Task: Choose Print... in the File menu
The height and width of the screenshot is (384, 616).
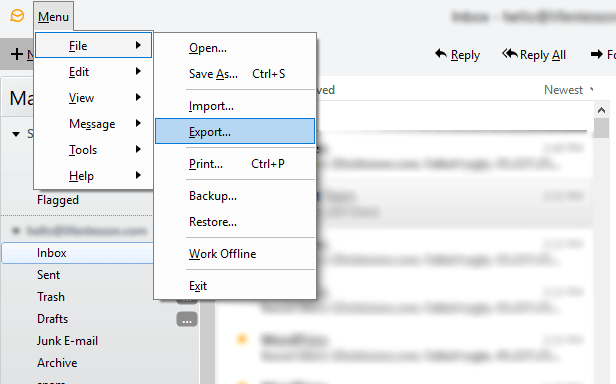Action: pos(235,164)
